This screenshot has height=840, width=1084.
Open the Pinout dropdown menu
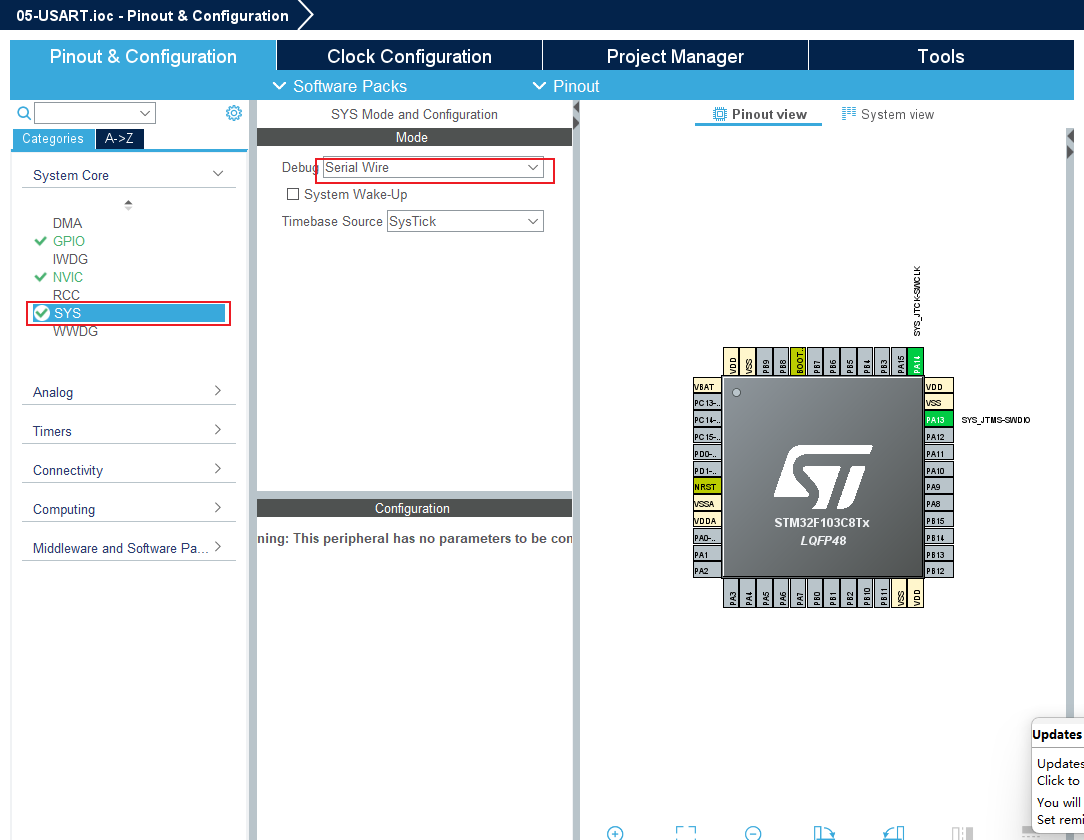pyautogui.click(x=566, y=86)
